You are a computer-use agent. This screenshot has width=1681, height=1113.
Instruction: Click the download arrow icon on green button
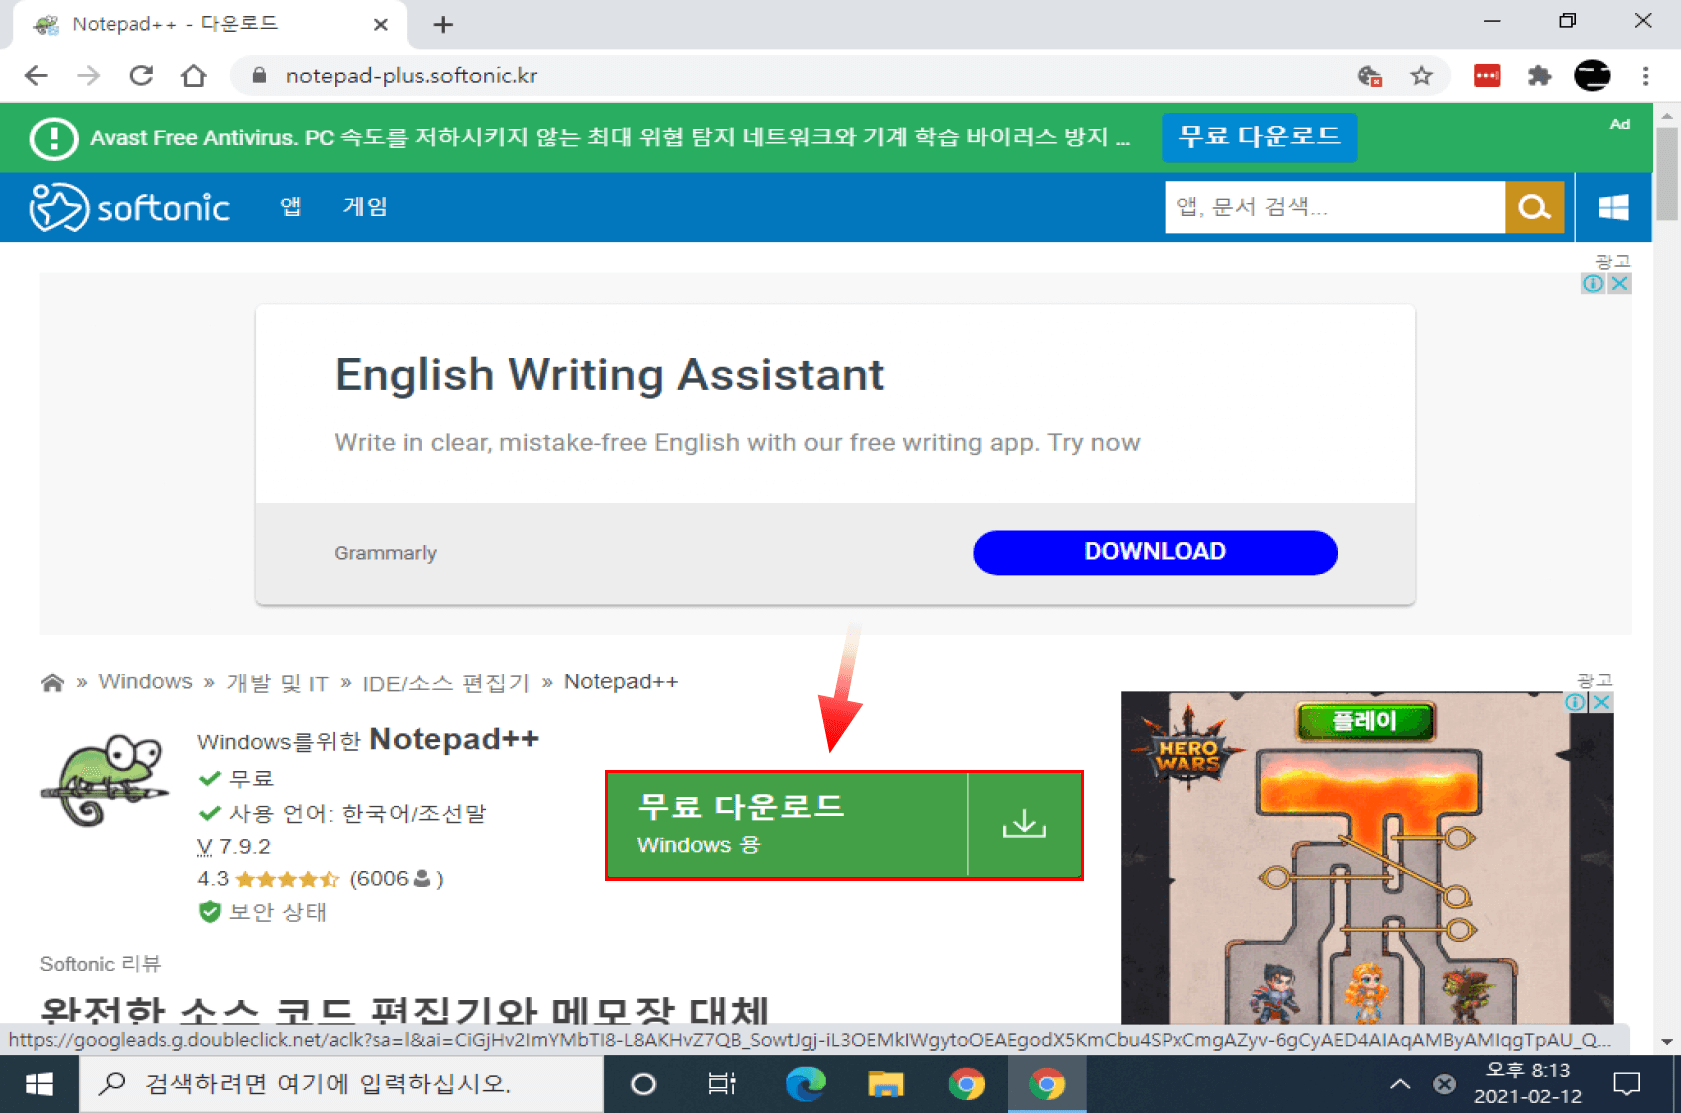(1024, 825)
